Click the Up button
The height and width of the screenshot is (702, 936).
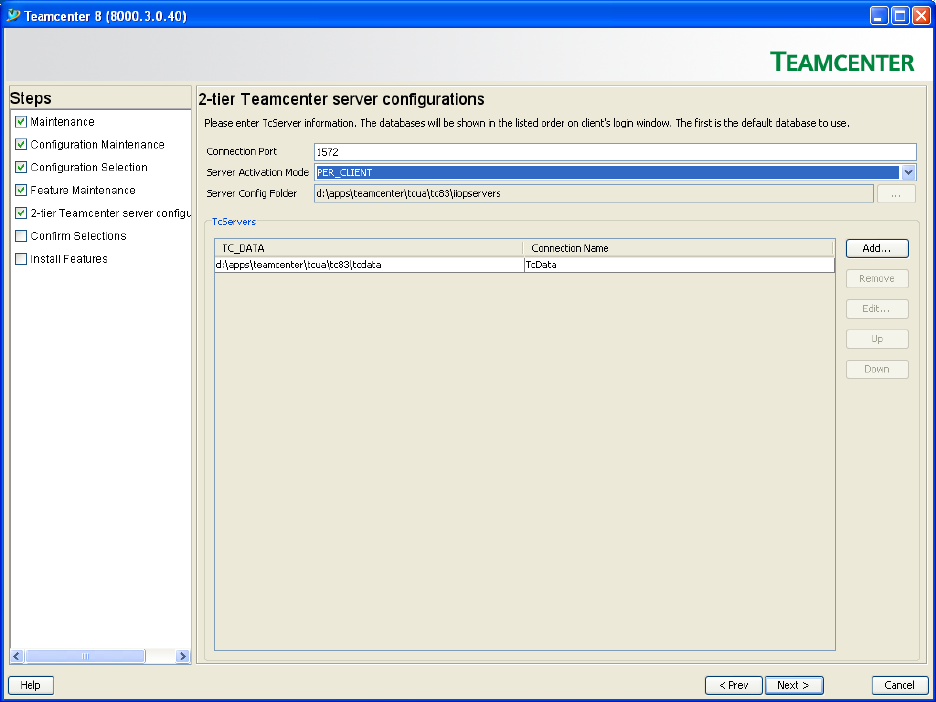(877, 339)
